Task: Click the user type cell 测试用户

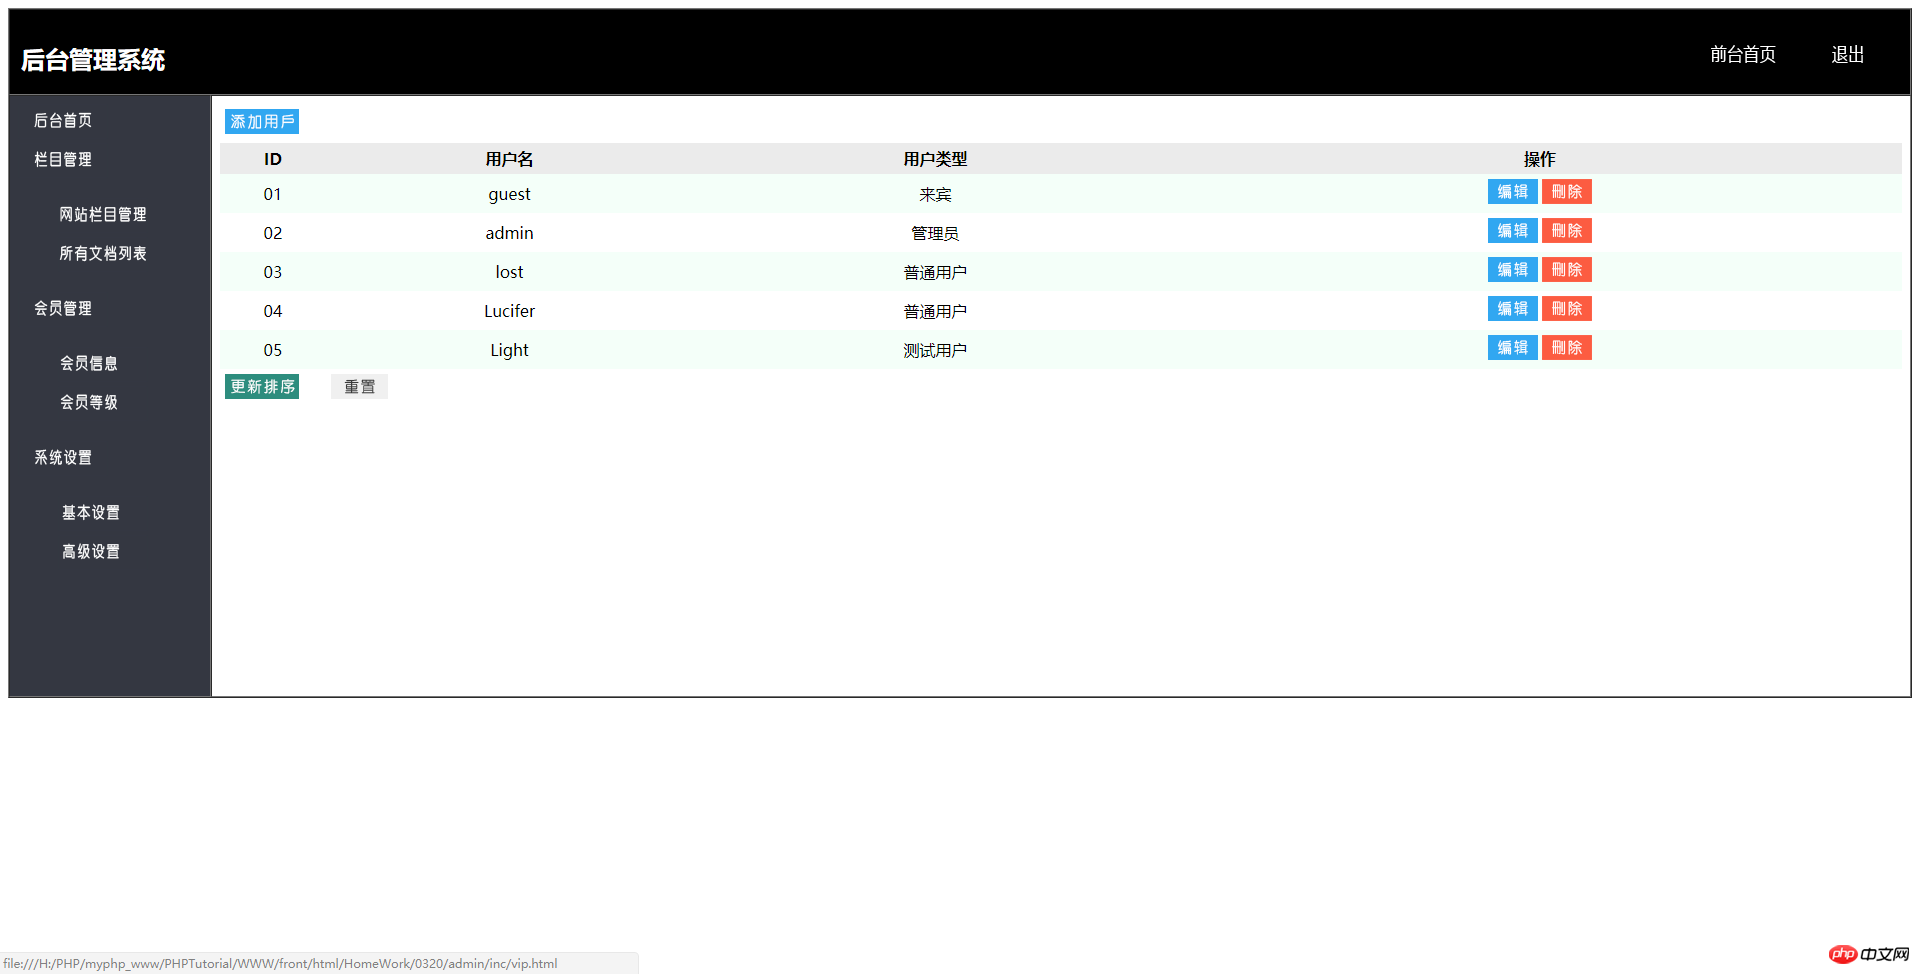Action: 935,351
